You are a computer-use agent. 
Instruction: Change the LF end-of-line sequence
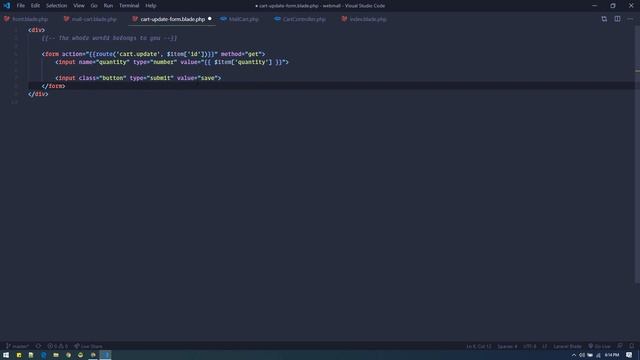click(x=544, y=346)
